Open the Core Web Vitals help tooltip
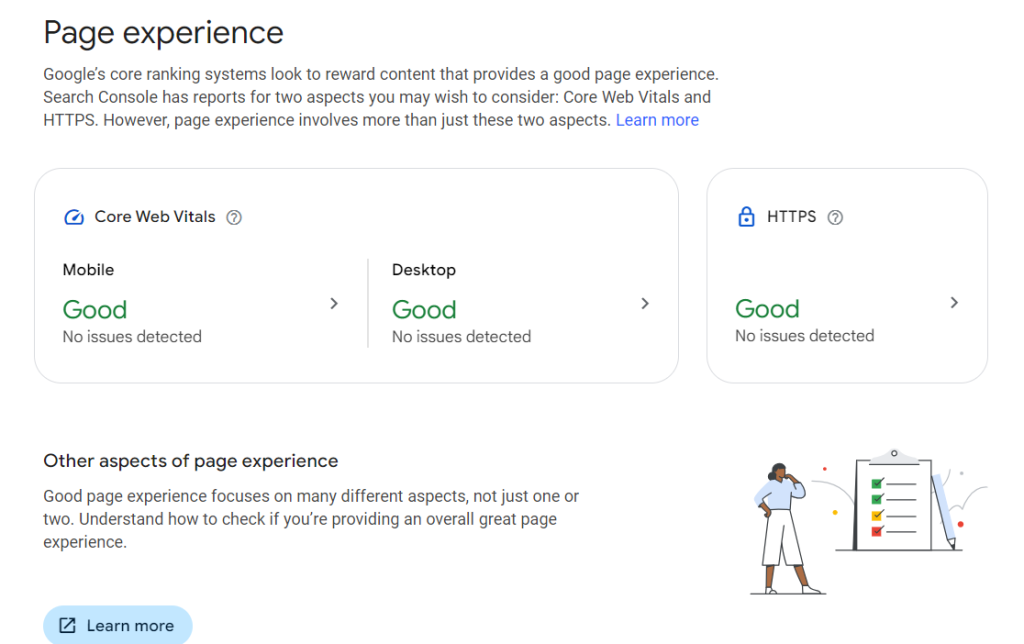This screenshot has width=1024, height=644. (233, 216)
